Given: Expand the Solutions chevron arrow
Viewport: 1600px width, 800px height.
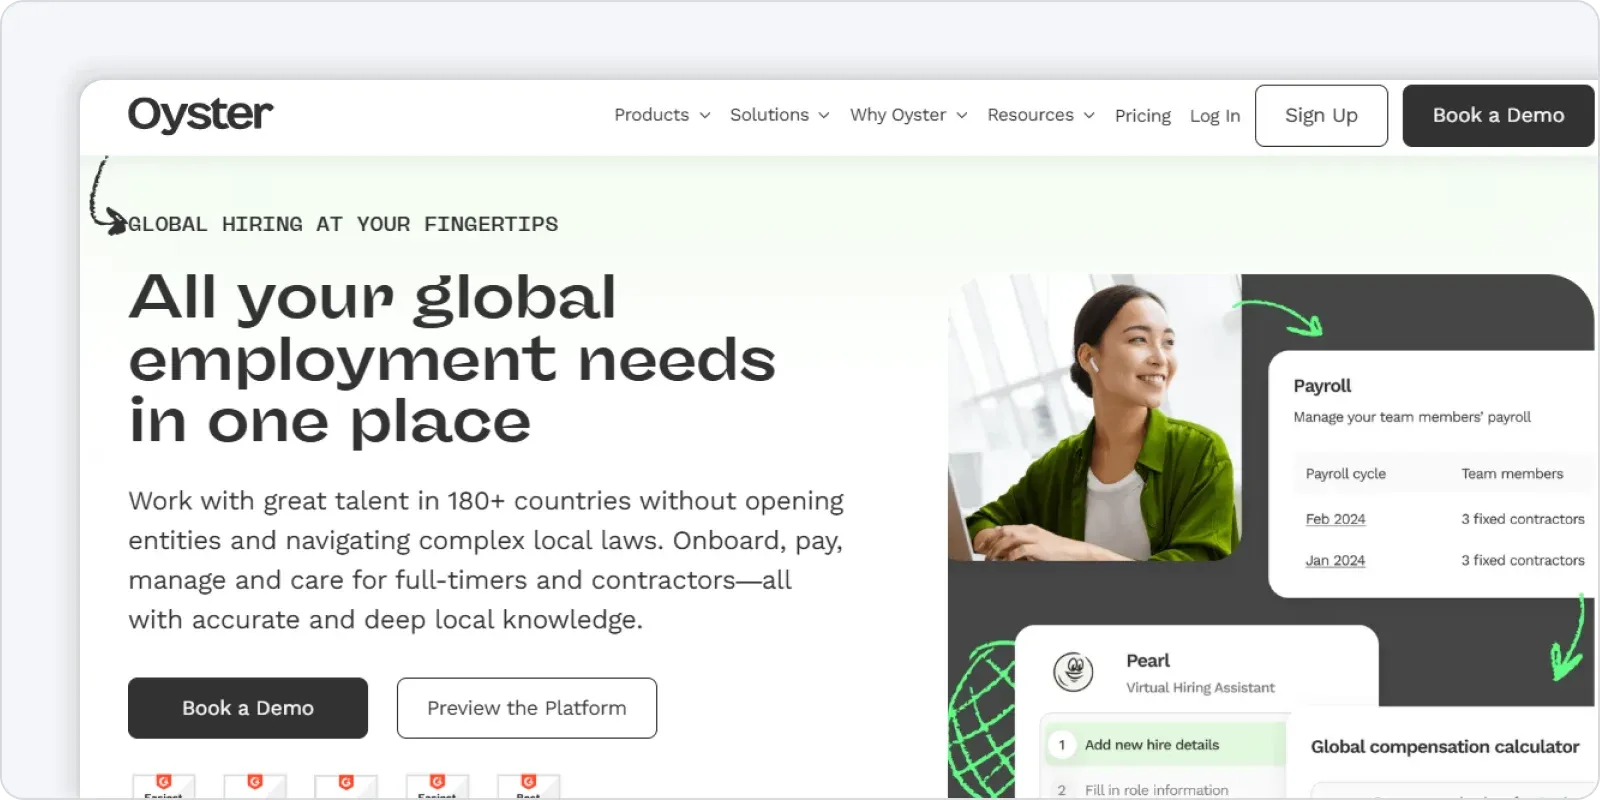Looking at the screenshot, I should click(x=824, y=116).
